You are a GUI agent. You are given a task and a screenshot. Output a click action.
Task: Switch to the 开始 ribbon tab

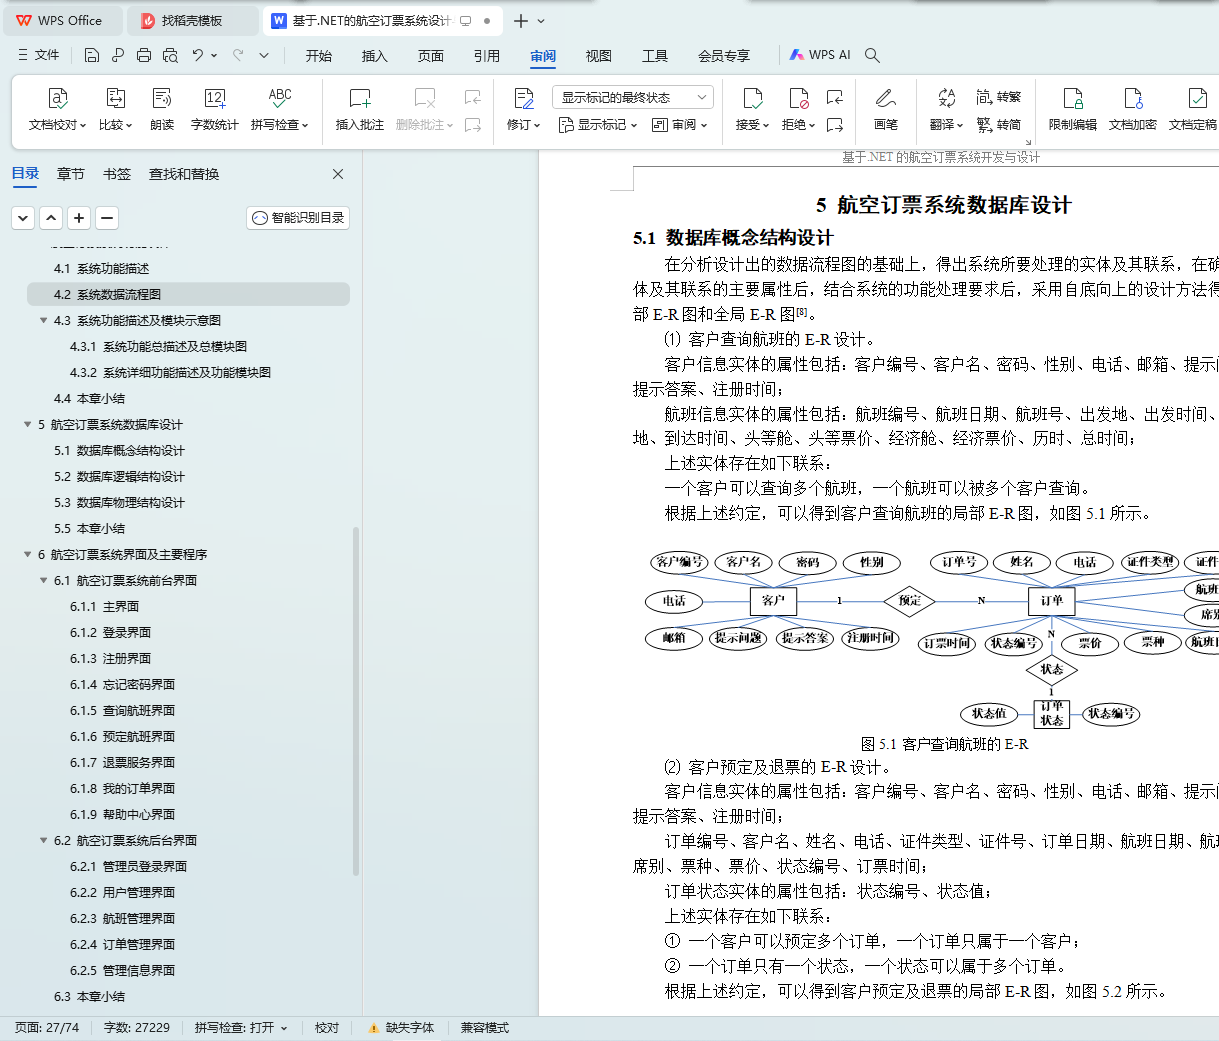click(x=319, y=56)
